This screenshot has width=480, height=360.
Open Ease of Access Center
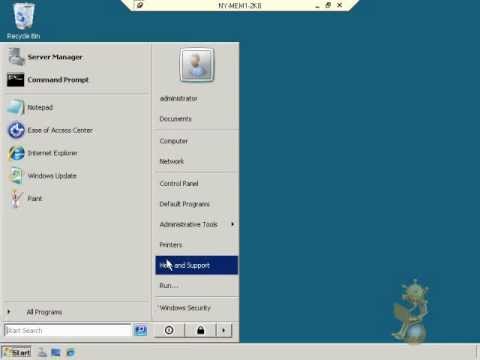(x=77, y=130)
